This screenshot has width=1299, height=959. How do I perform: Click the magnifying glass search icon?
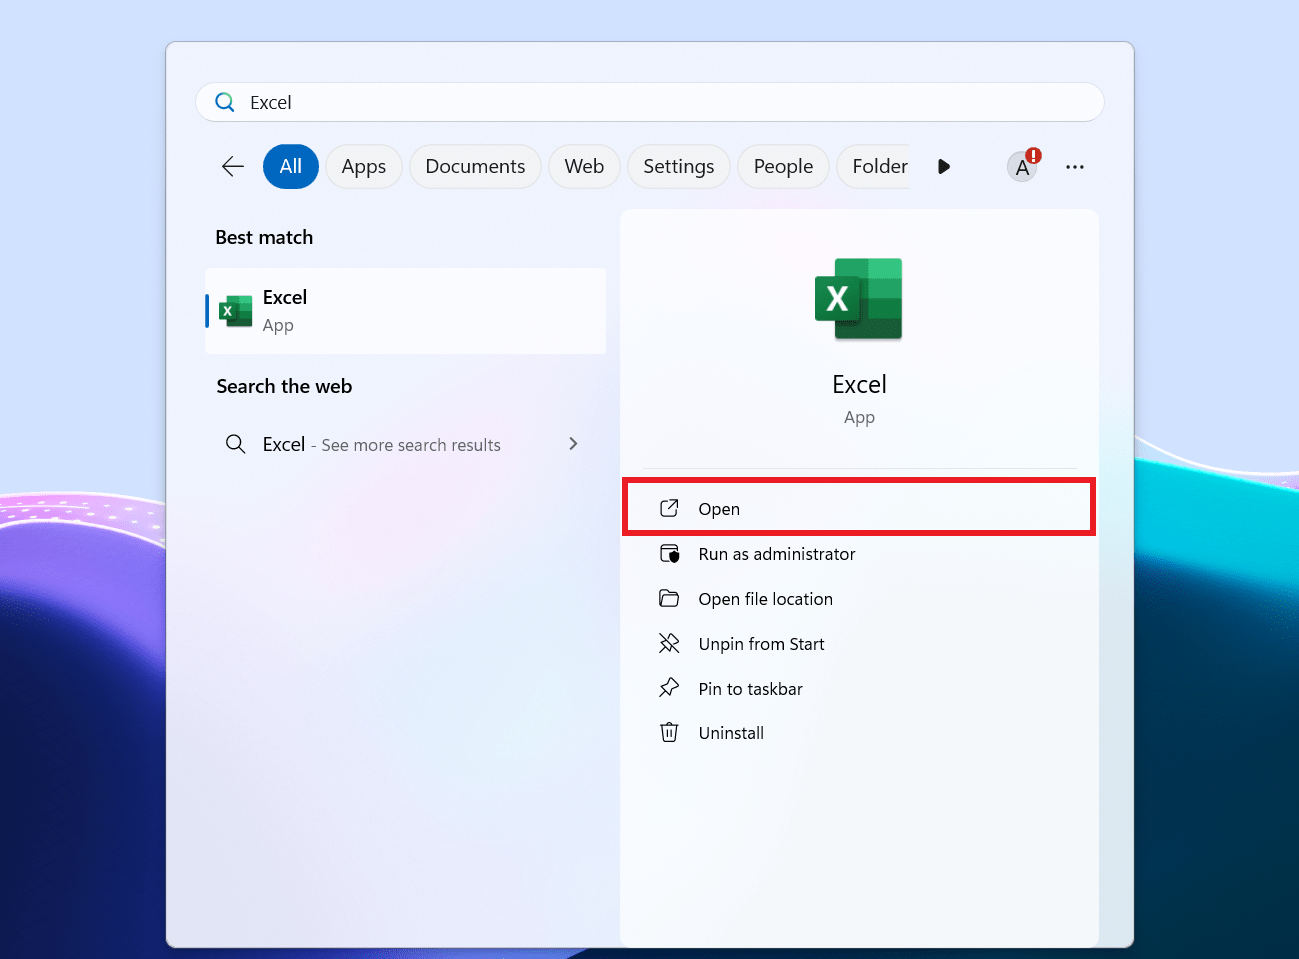(224, 101)
